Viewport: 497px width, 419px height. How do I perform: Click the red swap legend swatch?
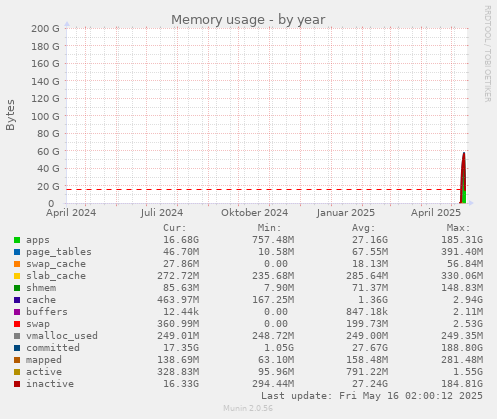(17, 324)
